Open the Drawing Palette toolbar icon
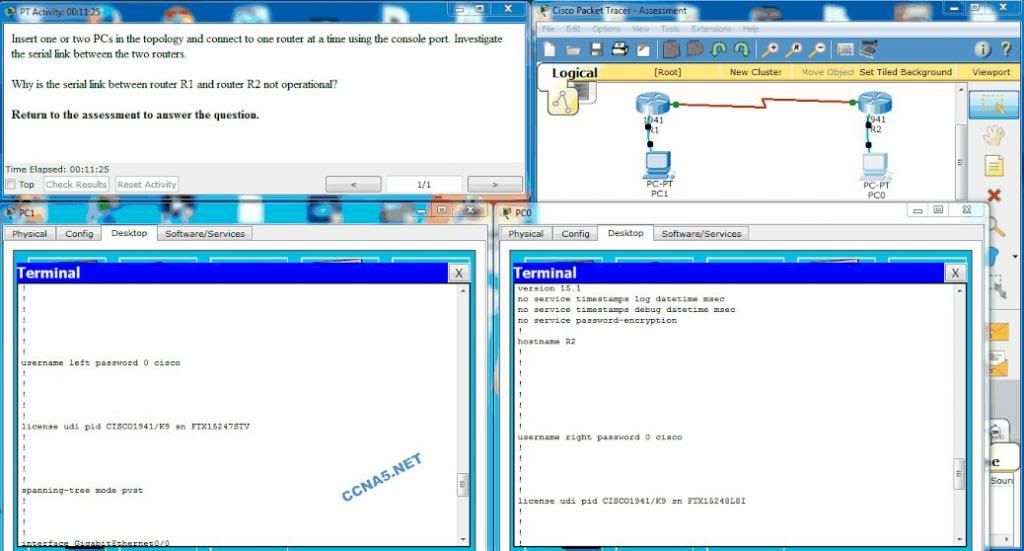 click(x=845, y=49)
